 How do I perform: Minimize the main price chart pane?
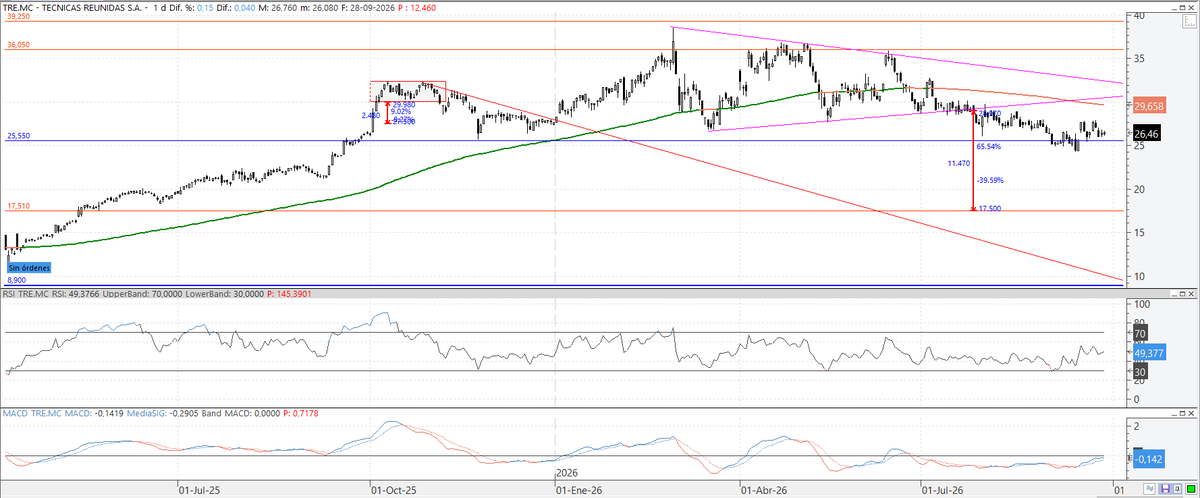[1174, 8]
